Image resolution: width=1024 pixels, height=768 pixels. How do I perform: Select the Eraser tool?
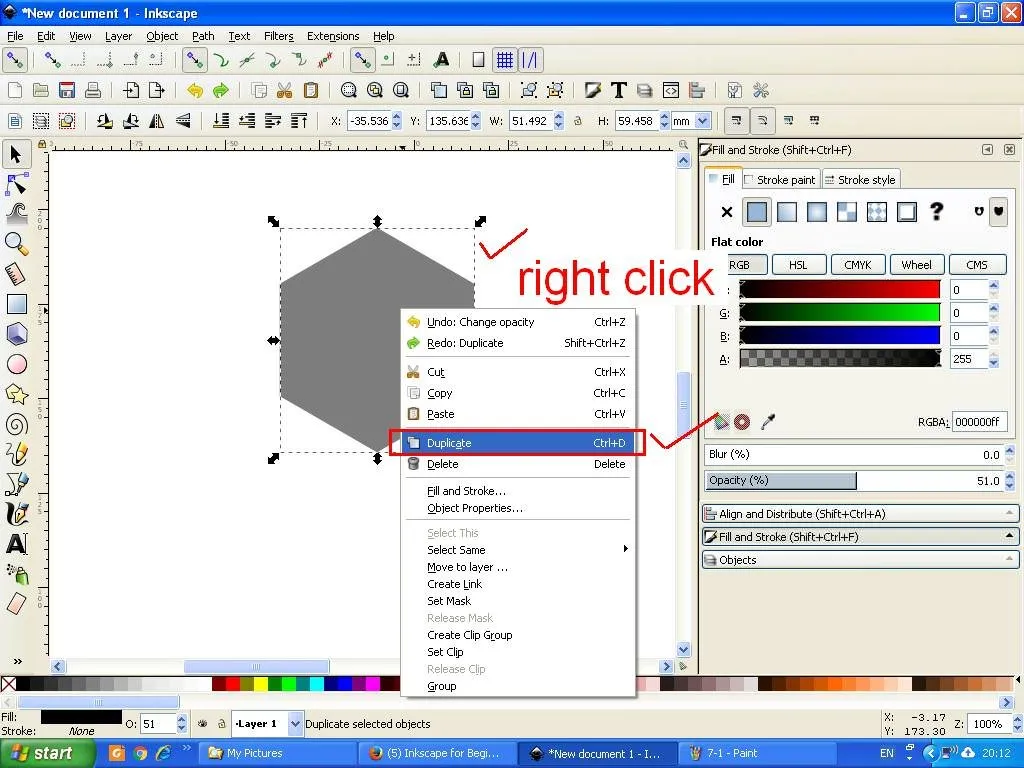(x=16, y=603)
